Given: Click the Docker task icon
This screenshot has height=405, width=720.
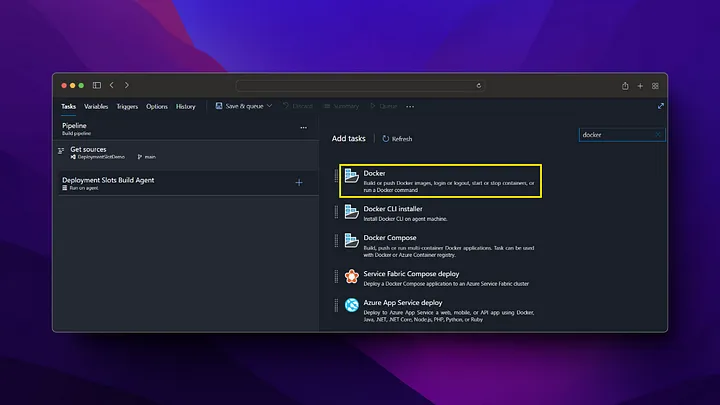Looking at the screenshot, I should coord(351,175).
